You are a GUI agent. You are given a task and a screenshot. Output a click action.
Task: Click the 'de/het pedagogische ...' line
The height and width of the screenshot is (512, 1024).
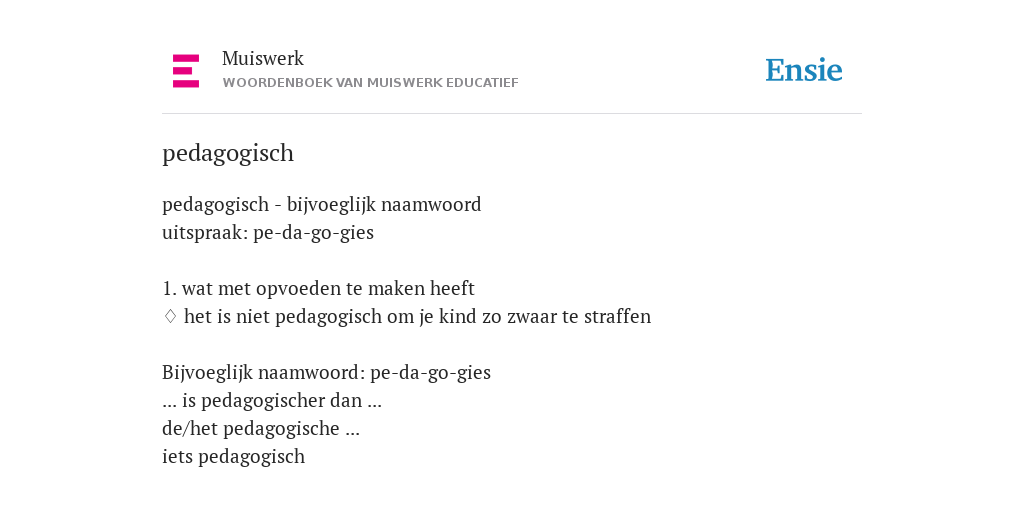coord(261,428)
